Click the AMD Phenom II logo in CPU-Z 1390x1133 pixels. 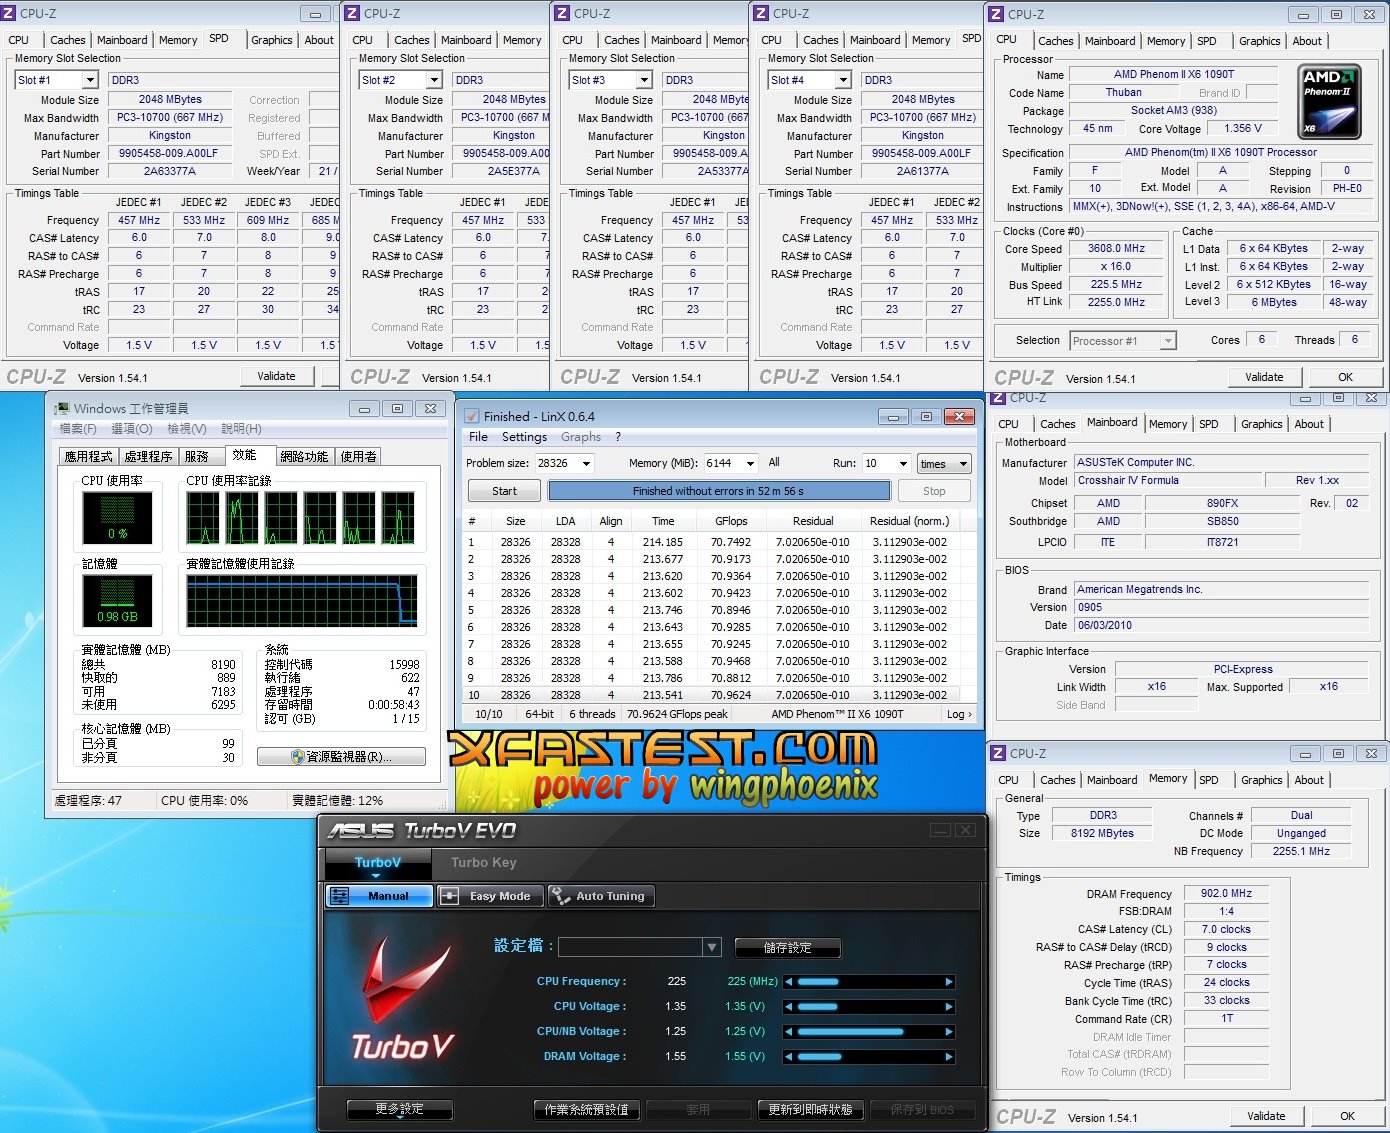(x=1329, y=101)
